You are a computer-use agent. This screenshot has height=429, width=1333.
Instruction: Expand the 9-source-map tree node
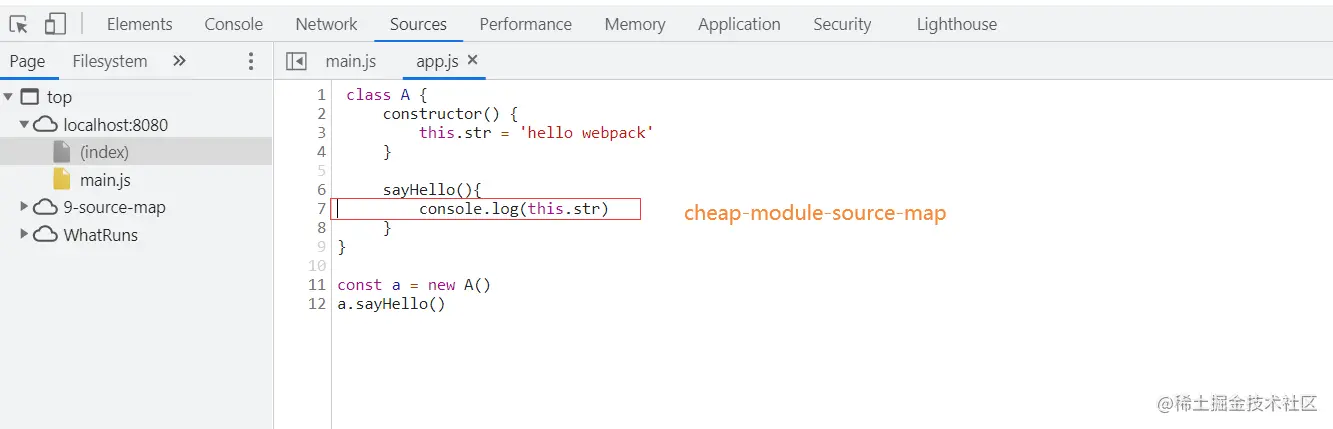pyautogui.click(x=25, y=207)
